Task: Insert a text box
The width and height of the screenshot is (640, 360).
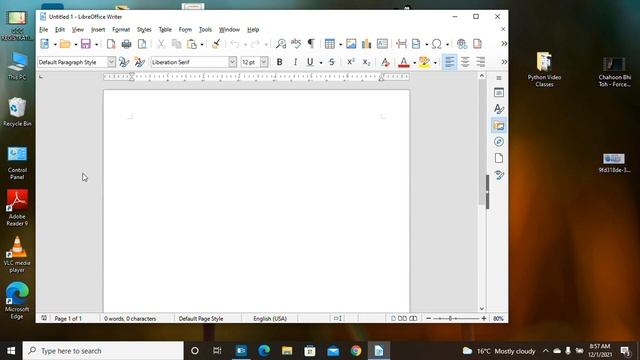Action: pos(382,44)
